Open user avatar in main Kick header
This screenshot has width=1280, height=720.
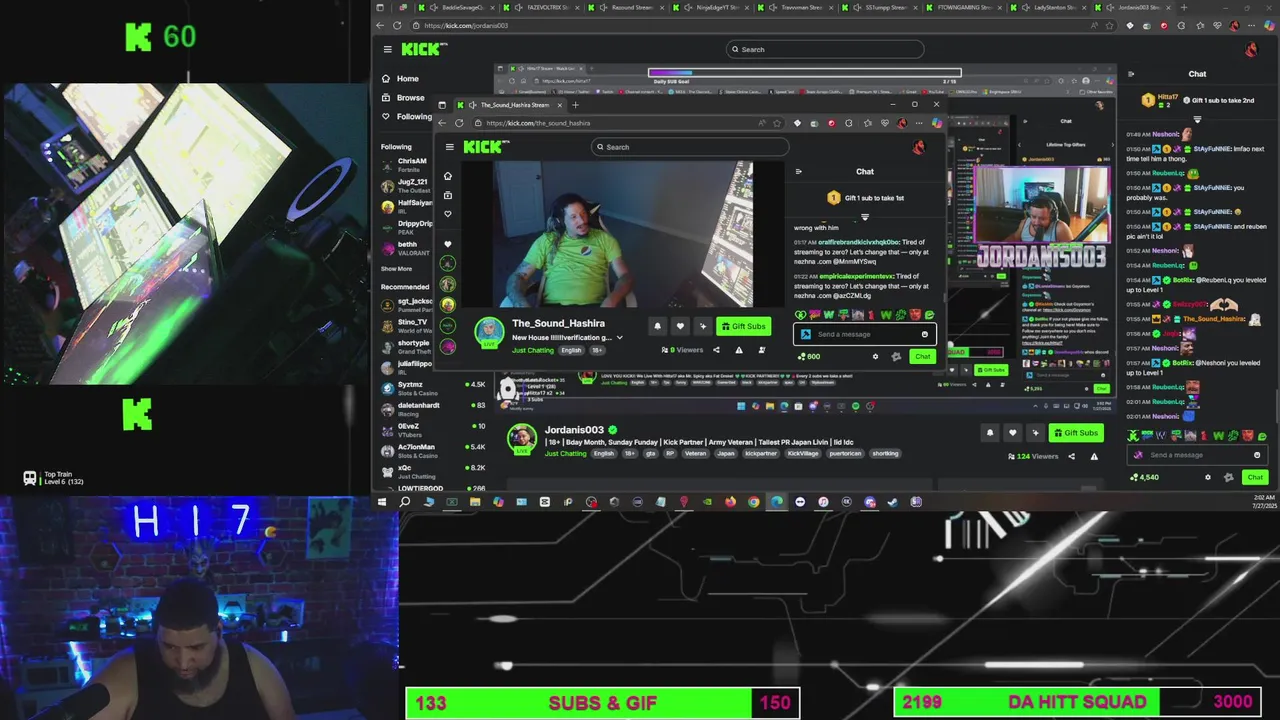1250,49
